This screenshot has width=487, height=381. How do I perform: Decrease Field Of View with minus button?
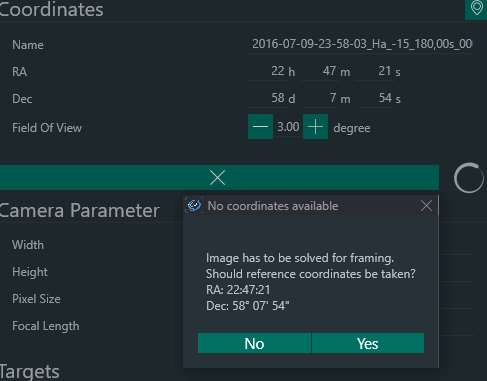click(260, 127)
